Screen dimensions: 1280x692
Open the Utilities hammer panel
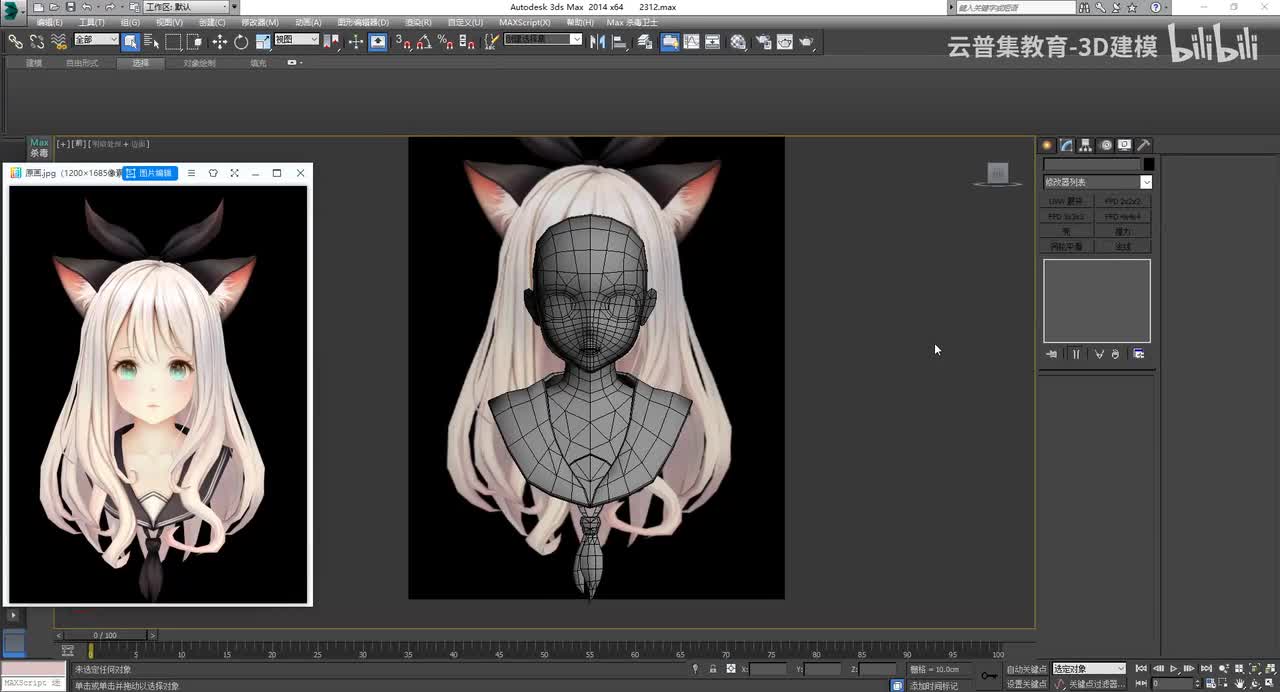click(x=1144, y=145)
